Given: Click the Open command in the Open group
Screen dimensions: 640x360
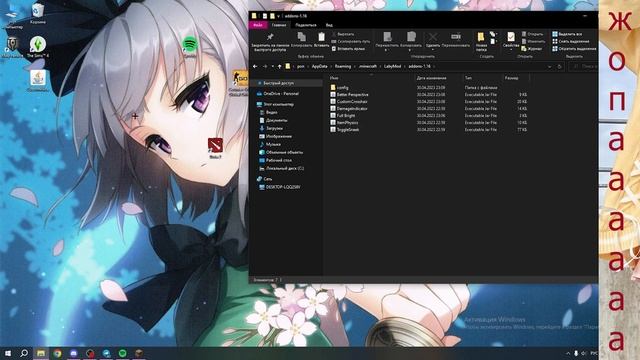Looking at the screenshot, I should pyautogui.click(x=532, y=34).
